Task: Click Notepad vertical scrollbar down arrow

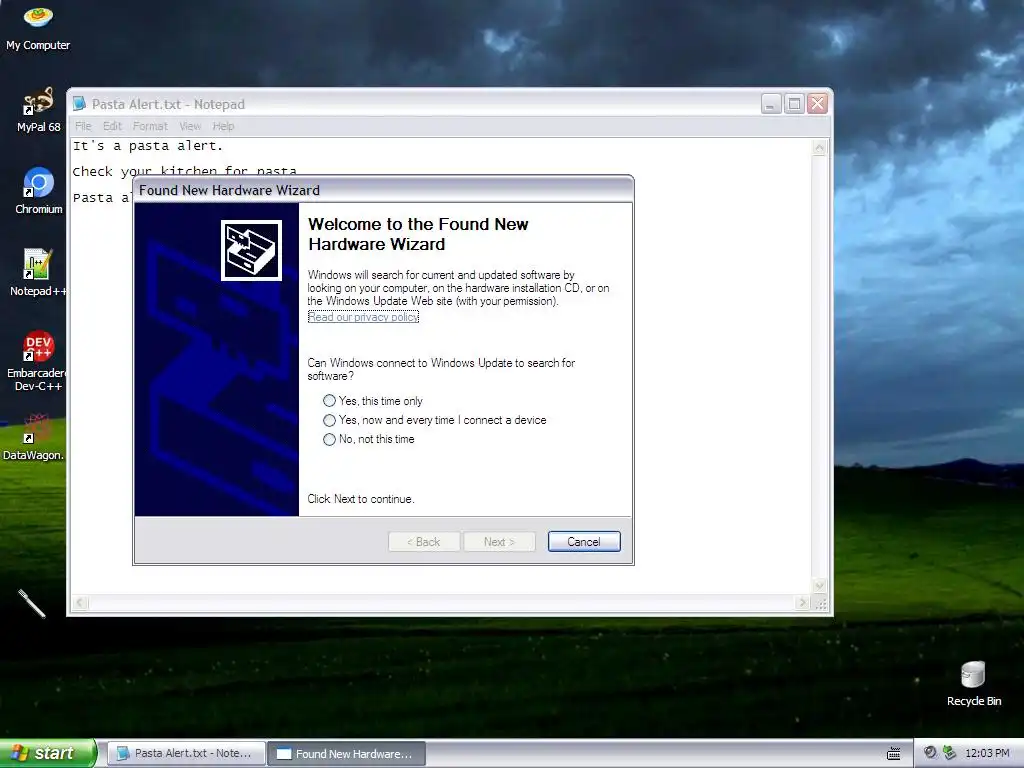Action: tap(819, 586)
